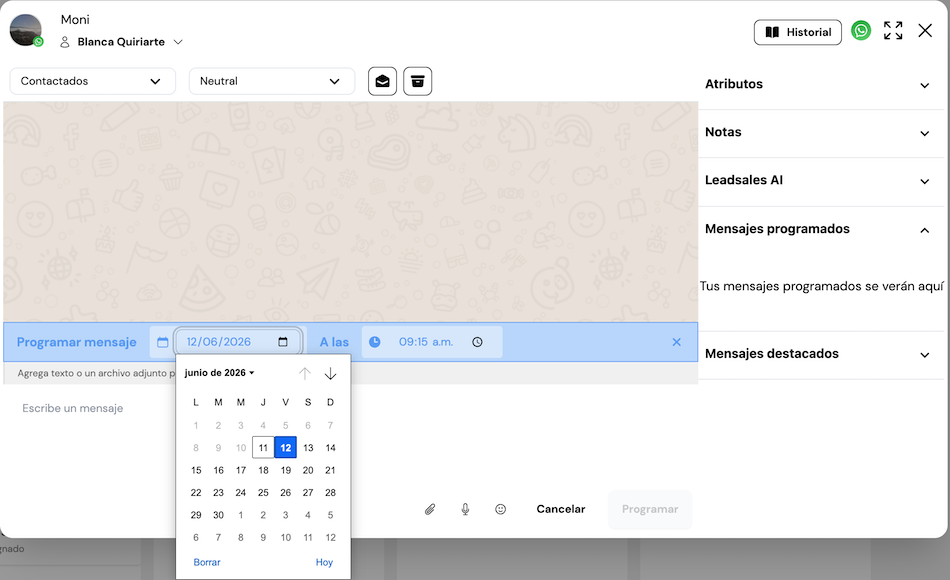Archive the conversation box icon

click(417, 81)
